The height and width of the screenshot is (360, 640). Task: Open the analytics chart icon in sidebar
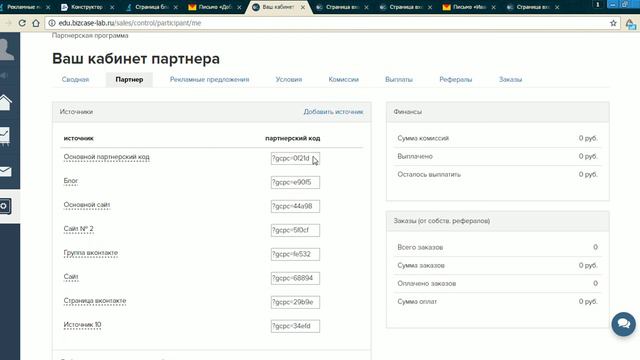(x=5, y=136)
